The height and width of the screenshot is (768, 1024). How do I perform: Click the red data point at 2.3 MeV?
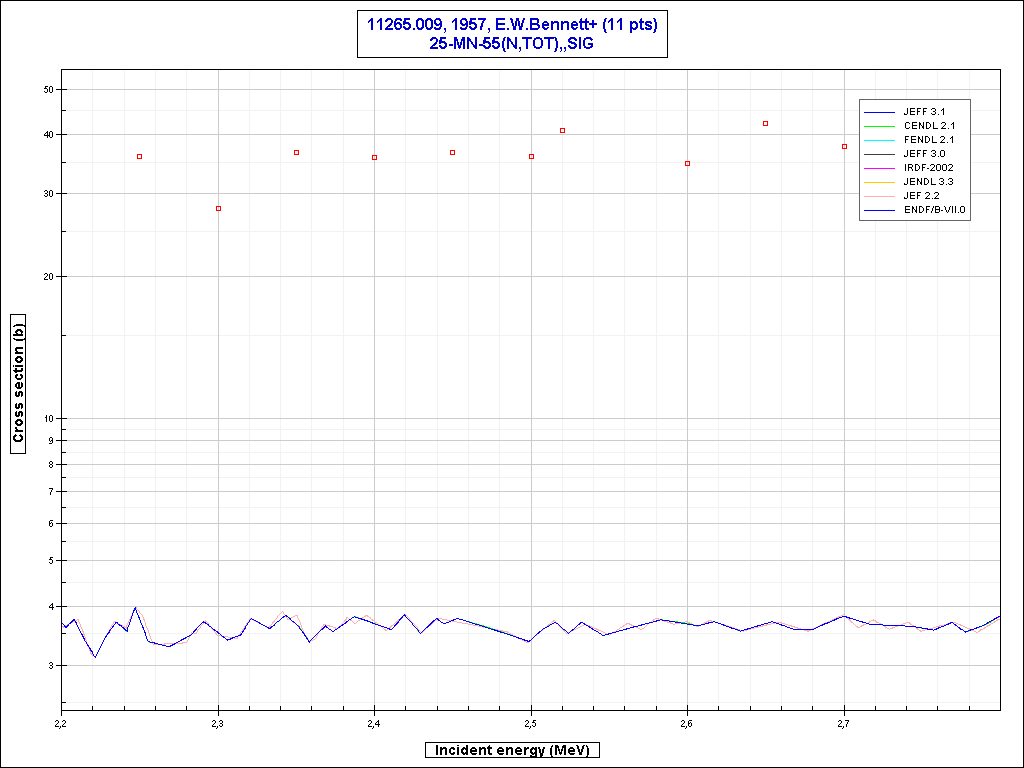(218, 208)
